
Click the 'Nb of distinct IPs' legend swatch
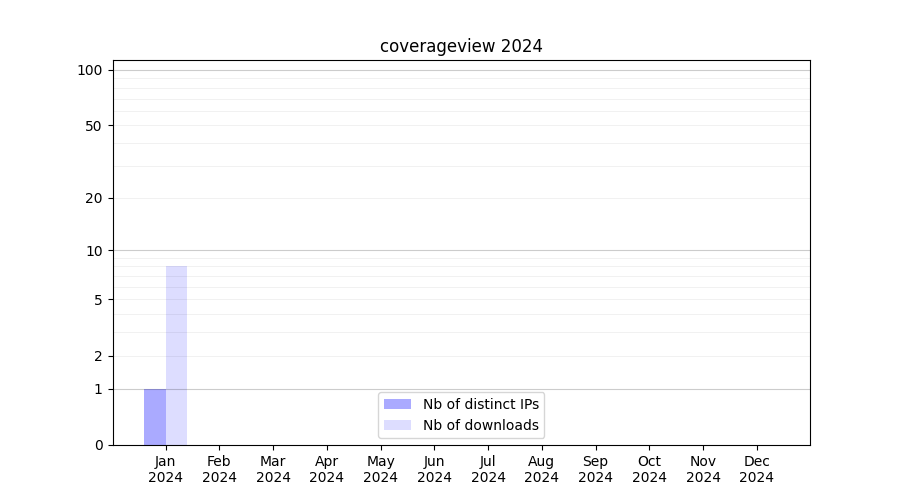click(397, 404)
